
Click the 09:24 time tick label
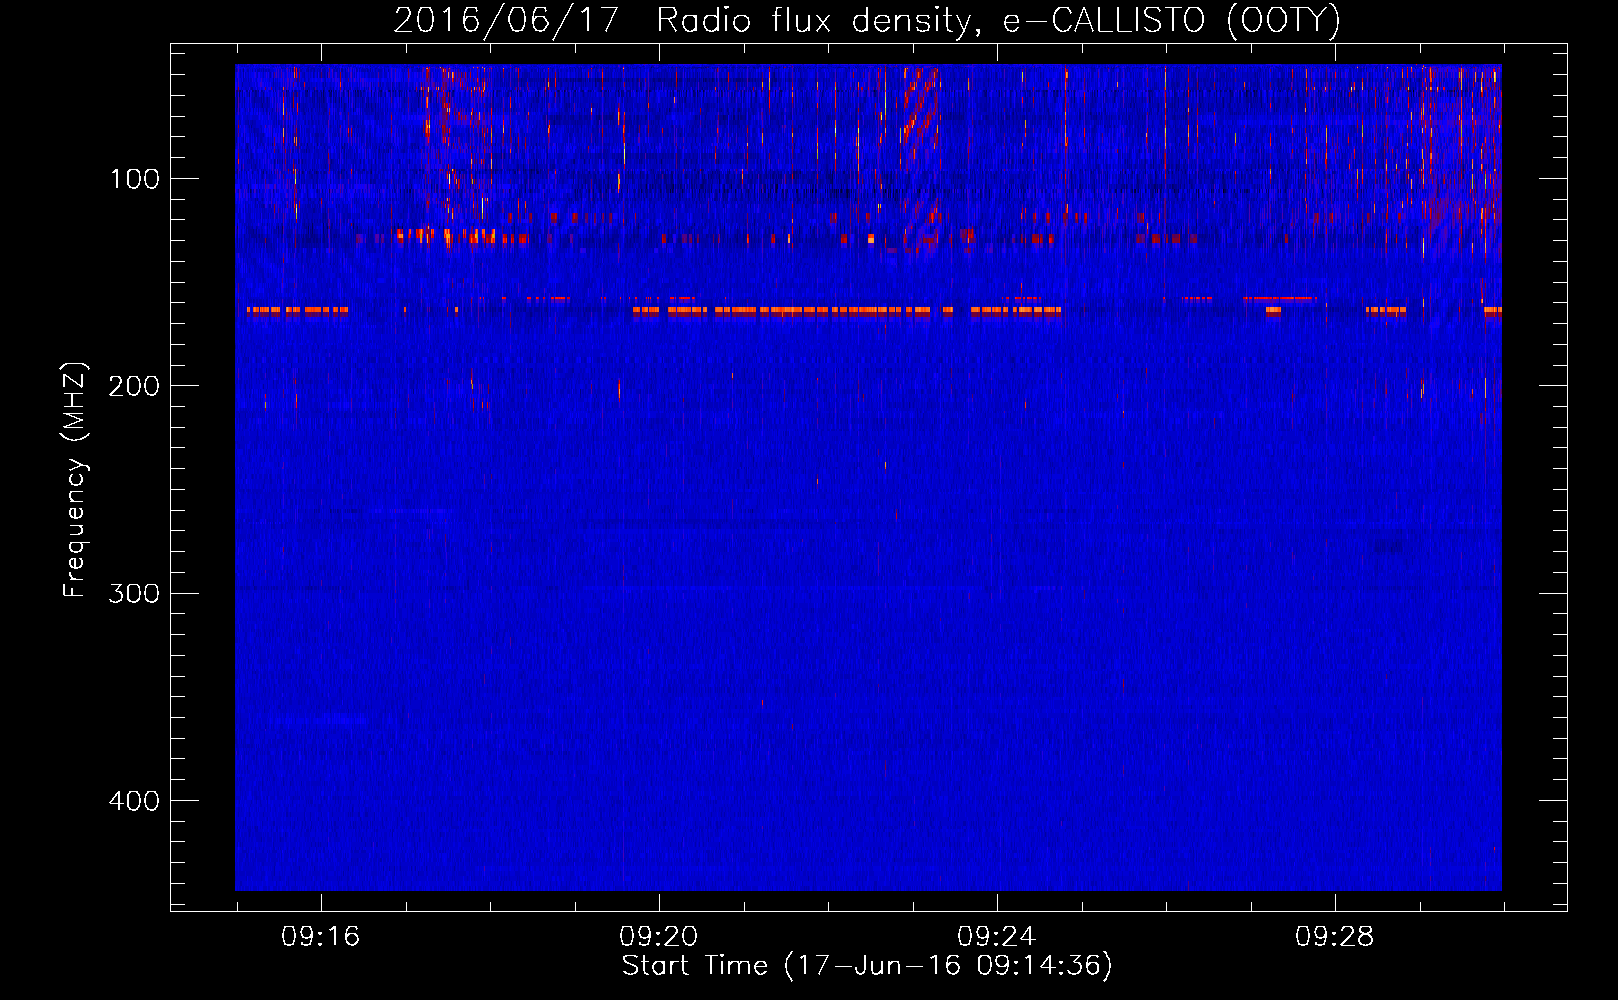point(996,937)
